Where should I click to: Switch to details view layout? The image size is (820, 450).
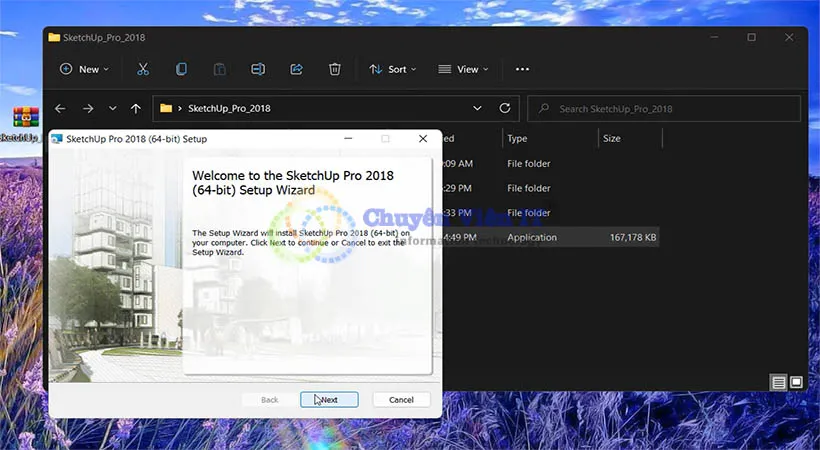(778, 382)
